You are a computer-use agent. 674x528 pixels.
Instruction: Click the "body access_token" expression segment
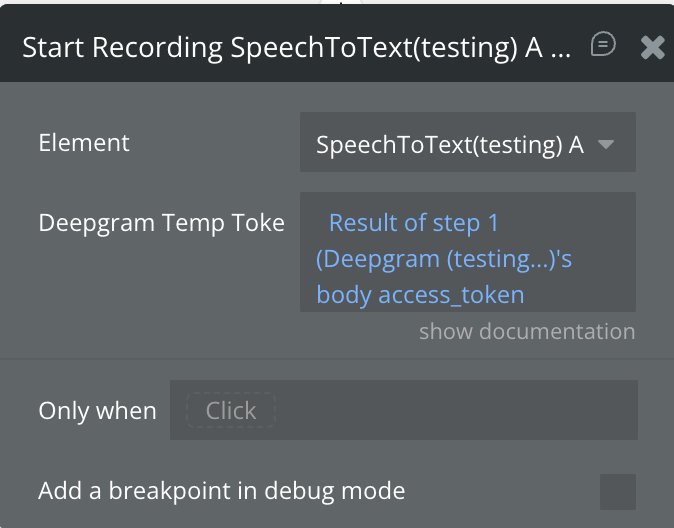tap(420, 295)
